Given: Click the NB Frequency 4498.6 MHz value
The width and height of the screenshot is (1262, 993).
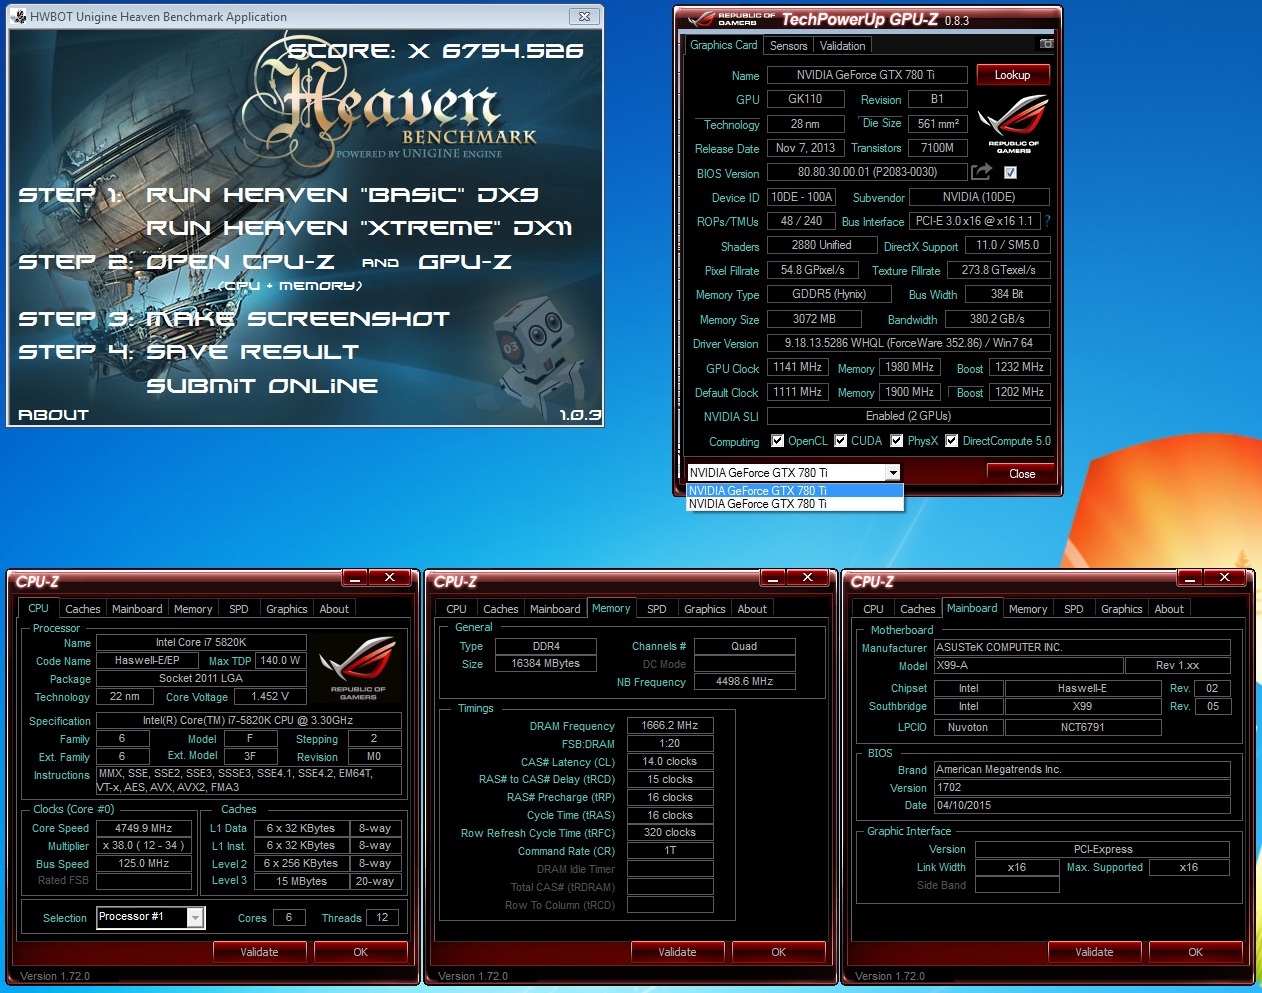Looking at the screenshot, I should point(744,681).
